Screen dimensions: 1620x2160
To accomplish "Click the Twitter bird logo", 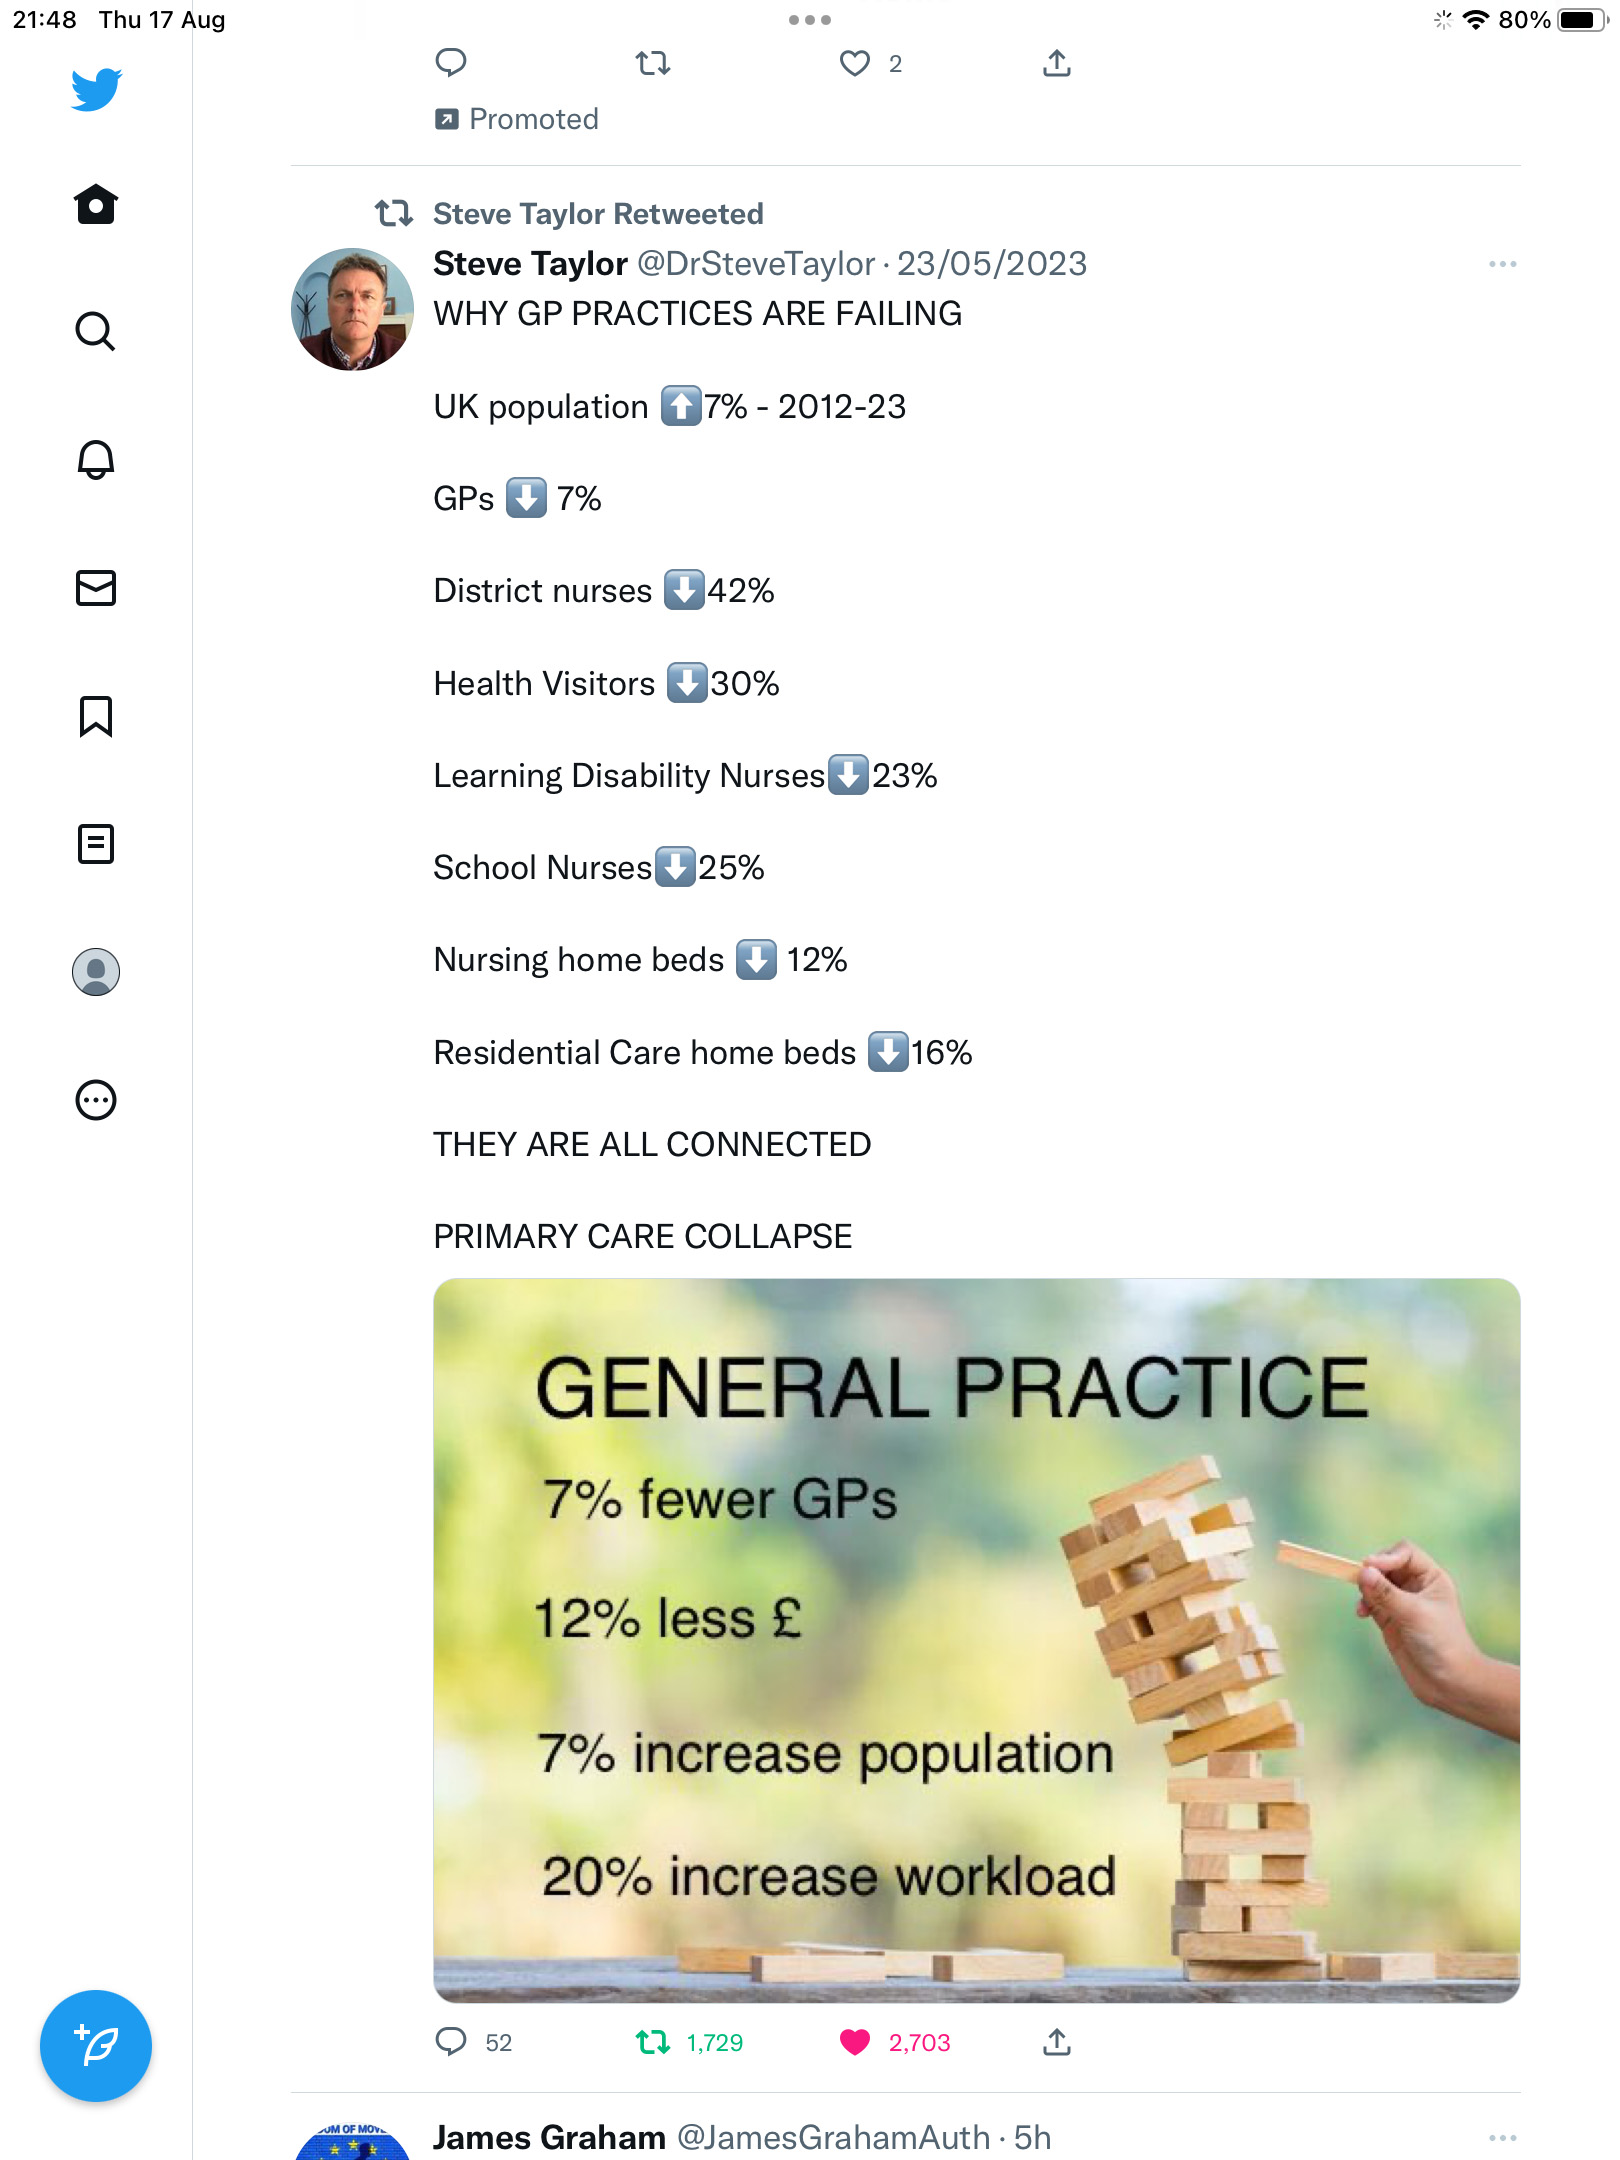I will pos(96,90).
